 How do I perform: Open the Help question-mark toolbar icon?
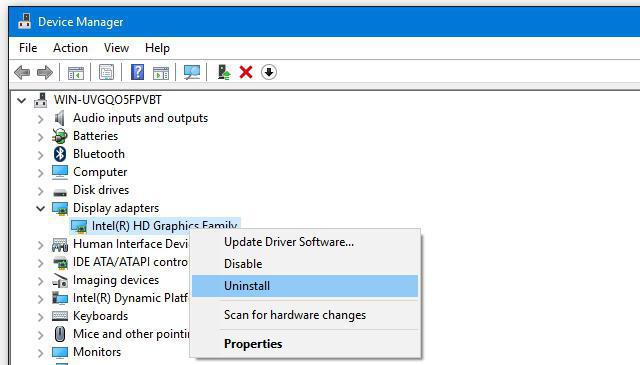[x=138, y=72]
